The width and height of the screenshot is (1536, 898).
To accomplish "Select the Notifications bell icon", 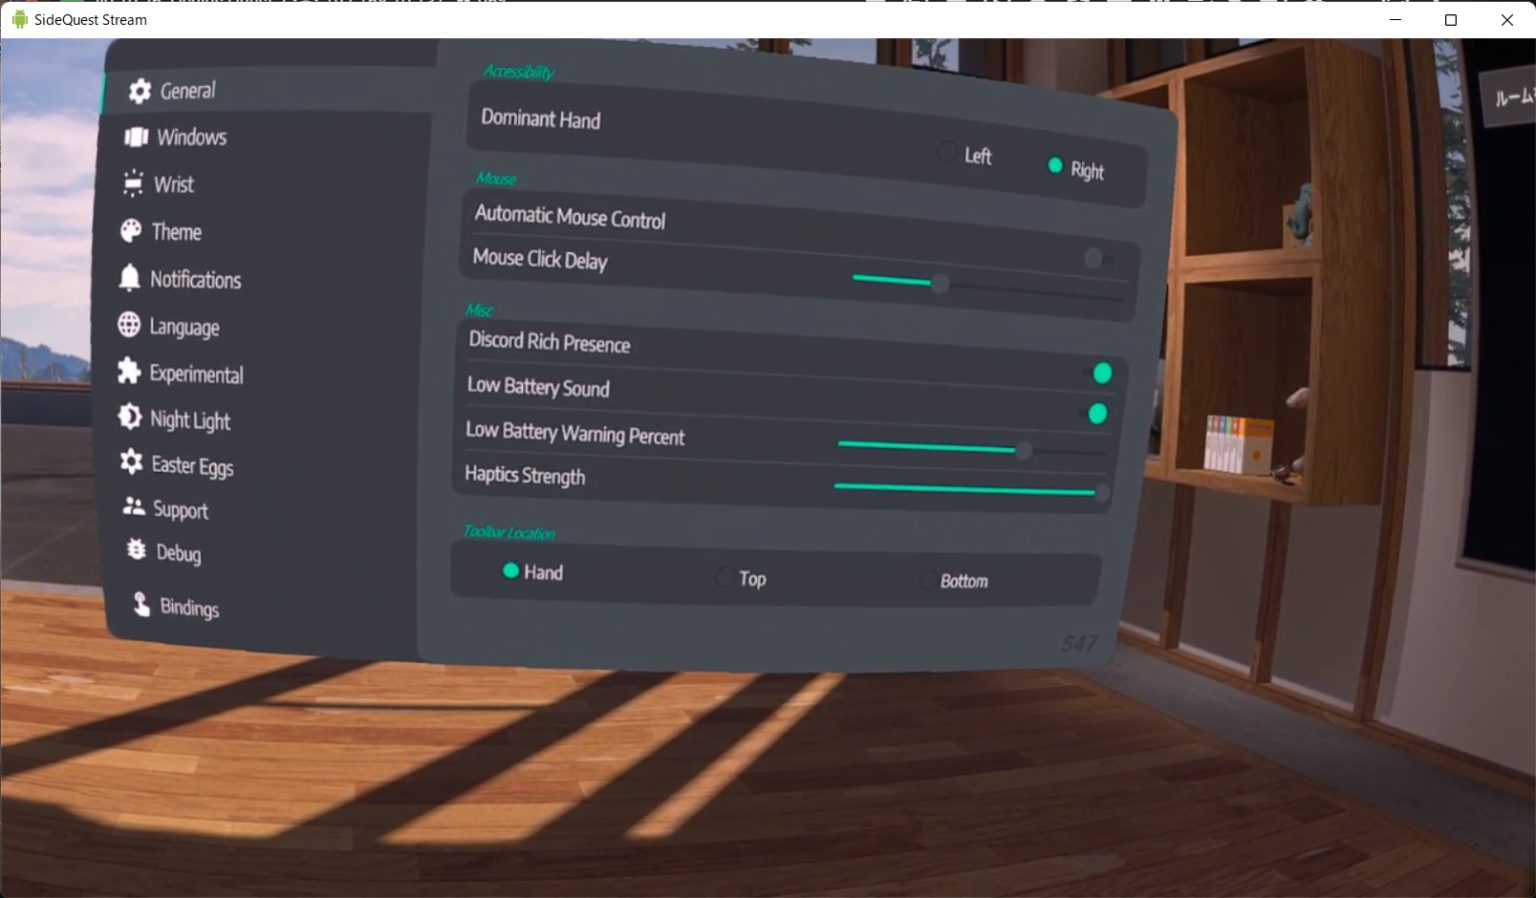I will click(130, 279).
